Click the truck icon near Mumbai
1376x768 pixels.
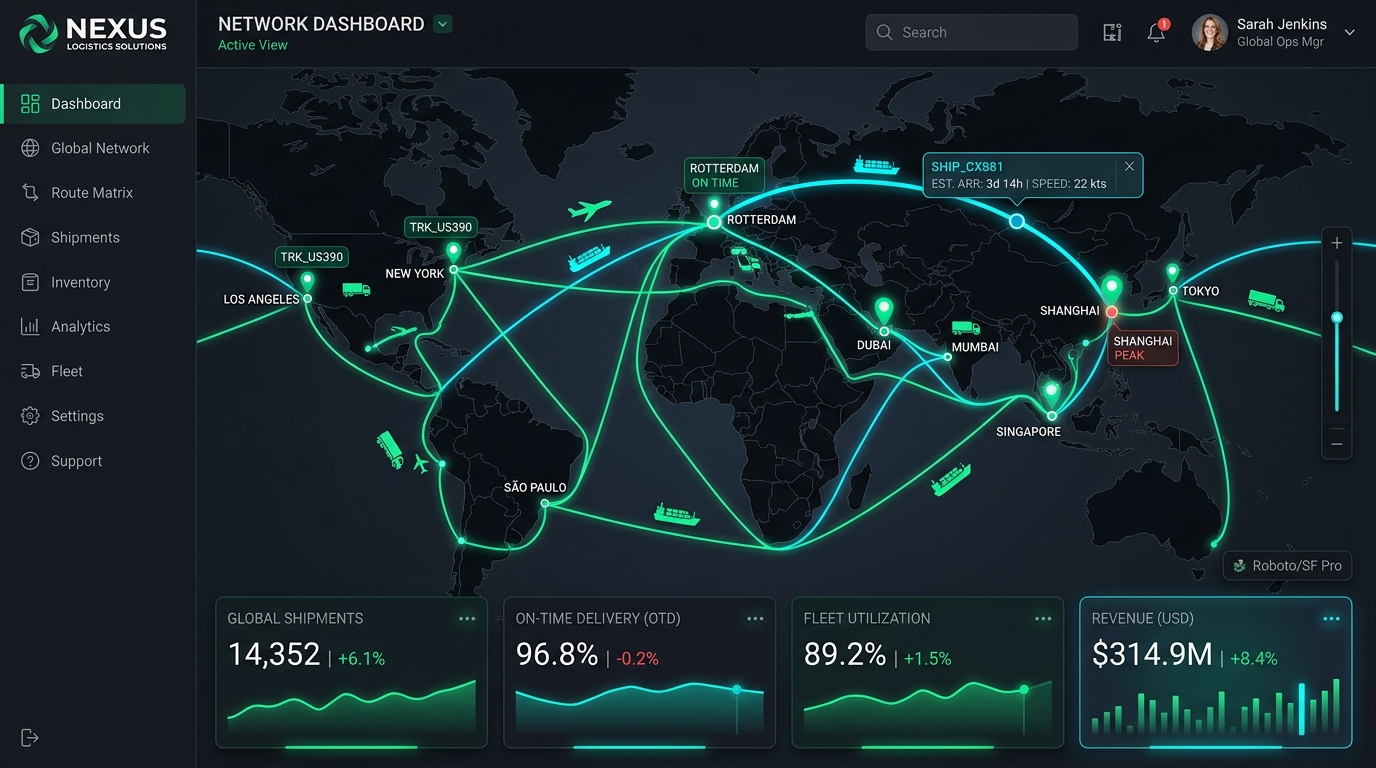pyautogui.click(x=965, y=328)
